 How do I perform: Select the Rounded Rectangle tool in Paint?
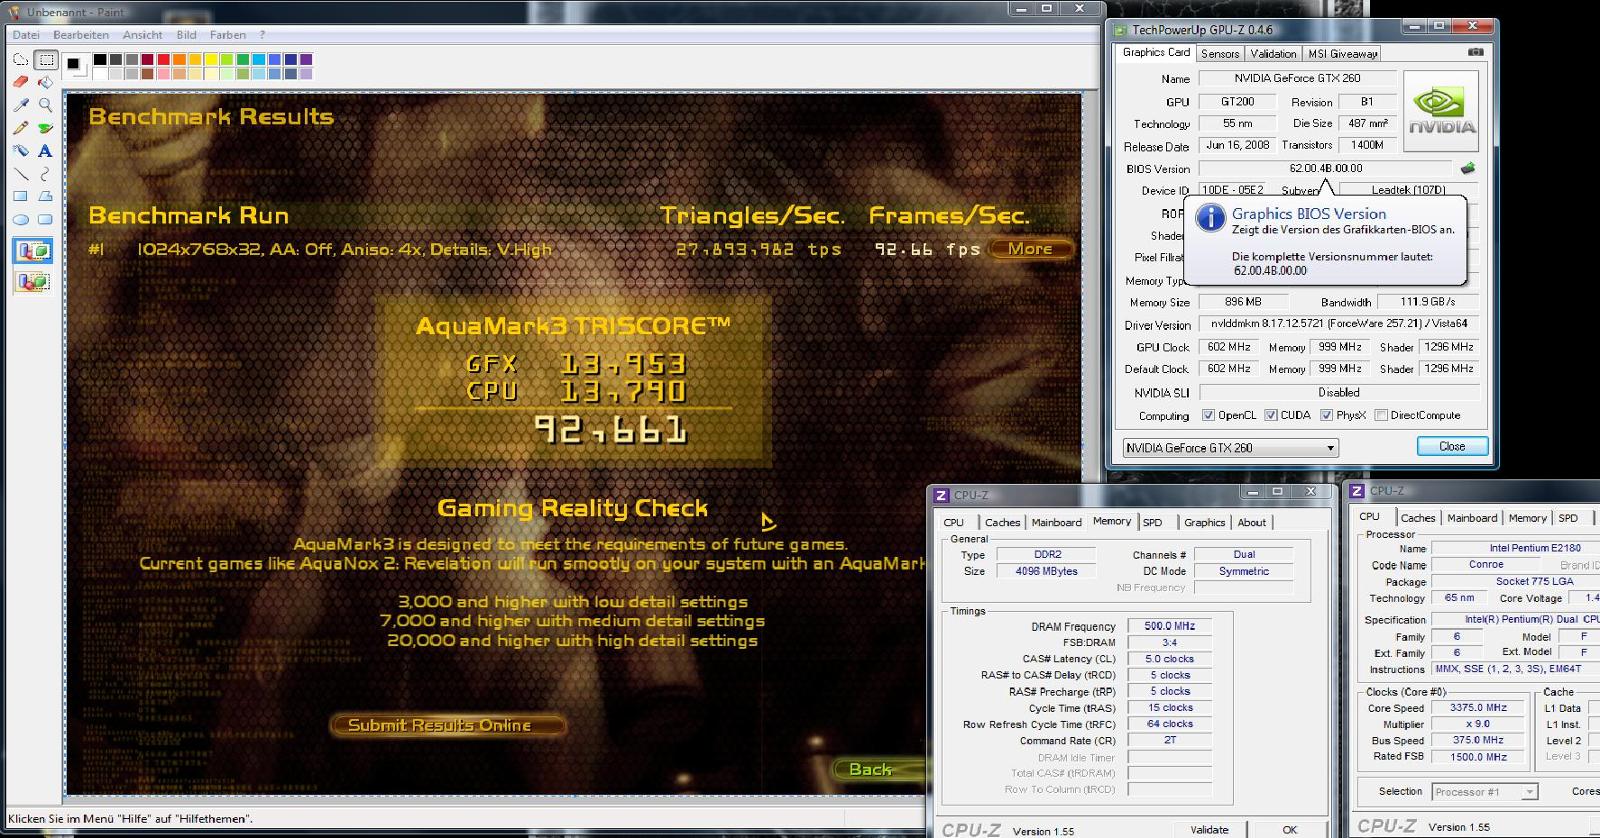[45, 220]
